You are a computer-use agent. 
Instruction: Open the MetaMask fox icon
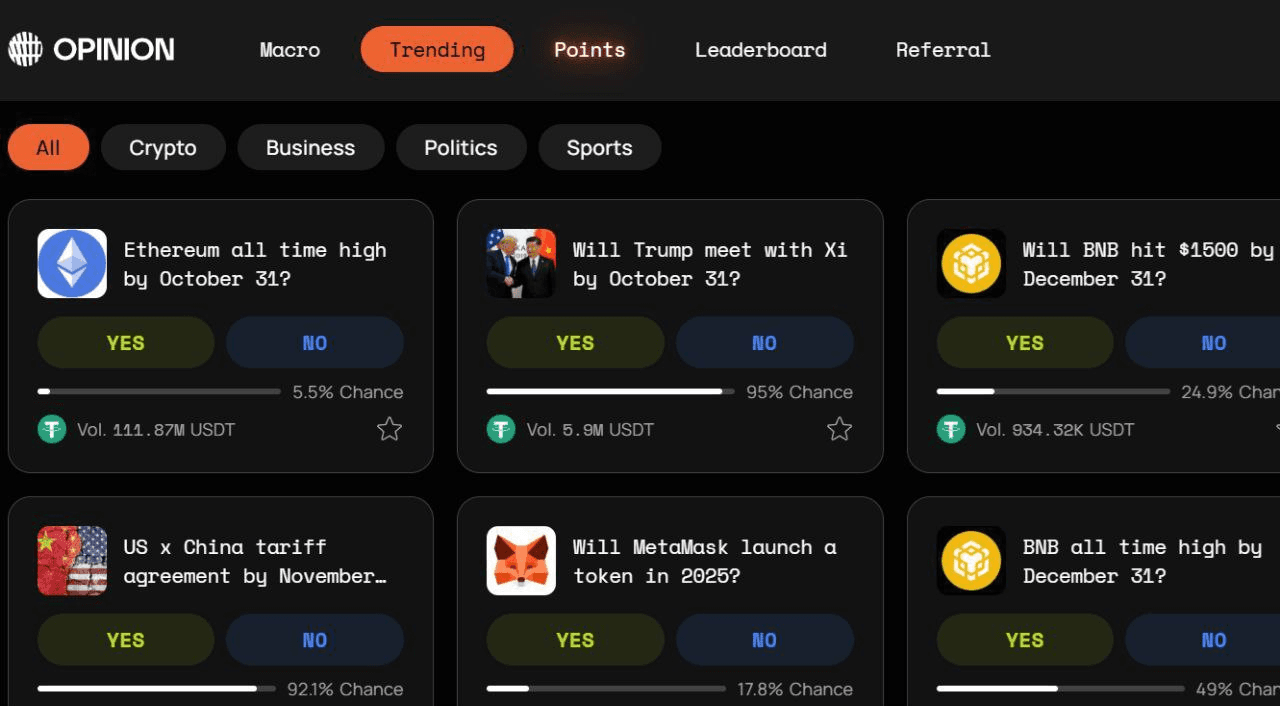[x=521, y=561]
